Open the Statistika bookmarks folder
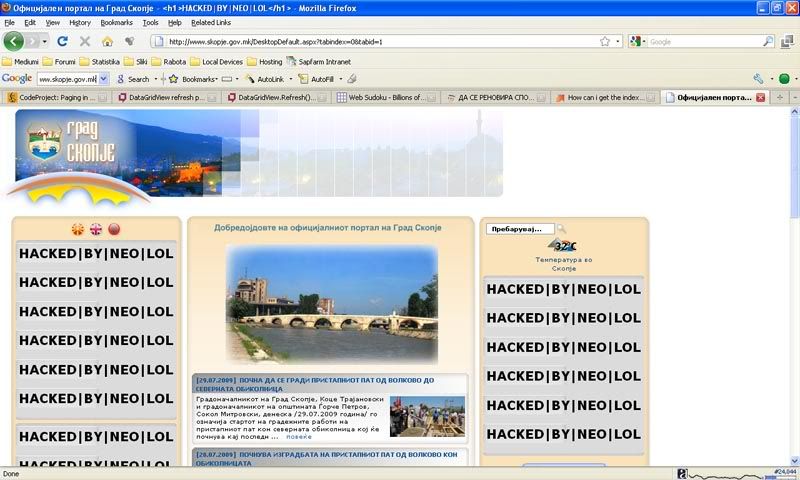The image size is (800, 480). pyautogui.click(x=99, y=62)
